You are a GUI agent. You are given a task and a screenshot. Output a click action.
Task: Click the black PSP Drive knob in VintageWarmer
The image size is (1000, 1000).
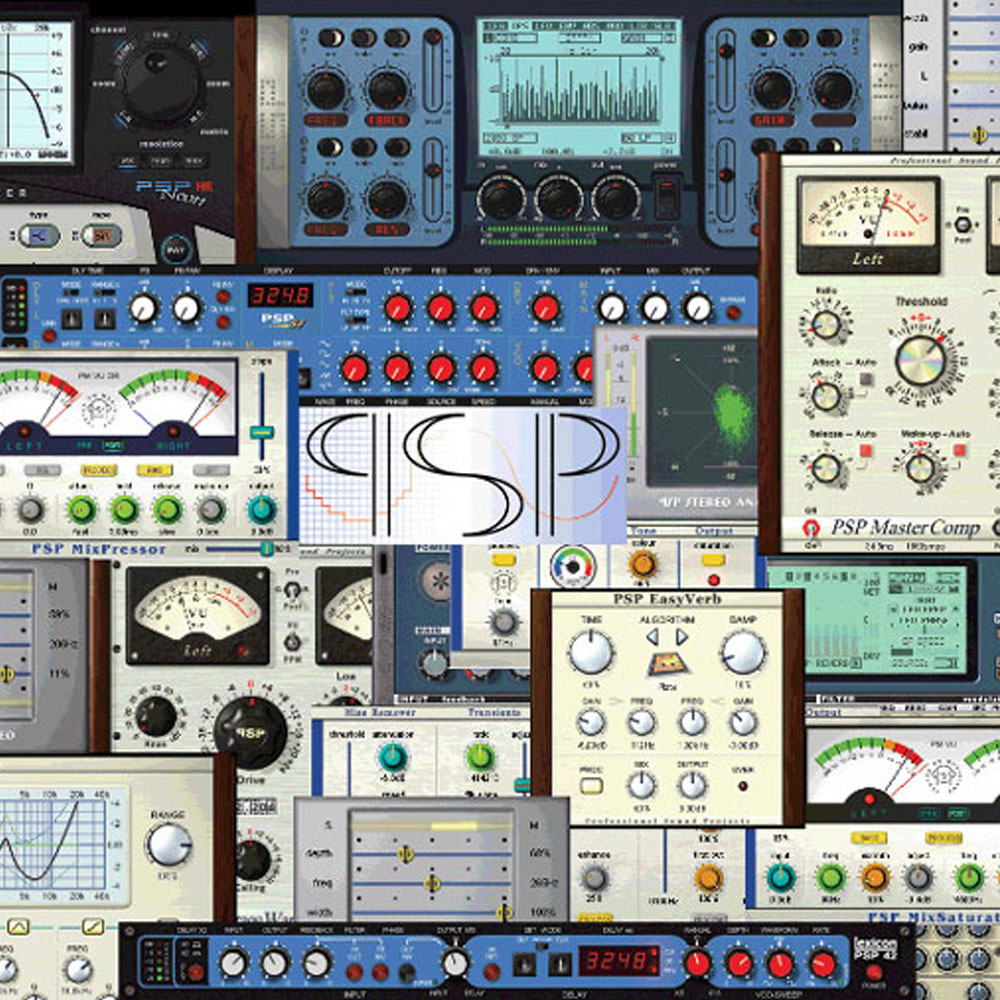click(x=250, y=732)
